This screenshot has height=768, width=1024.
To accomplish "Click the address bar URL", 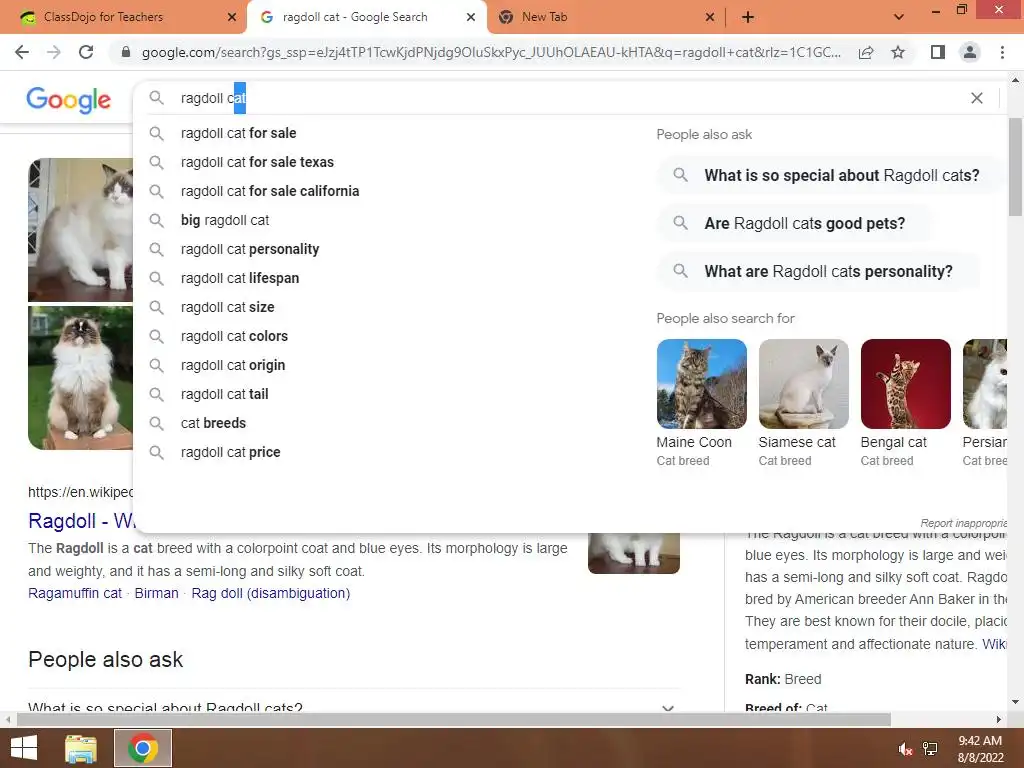I will point(491,52).
